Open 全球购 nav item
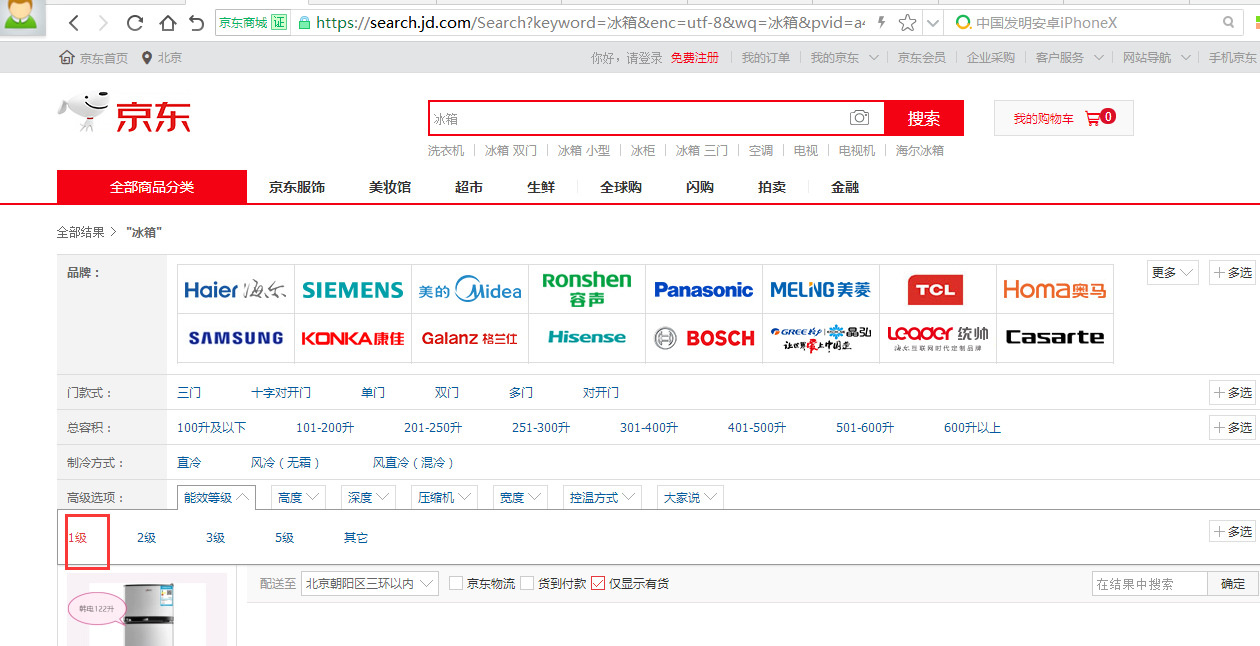The width and height of the screenshot is (1260, 646). [621, 187]
